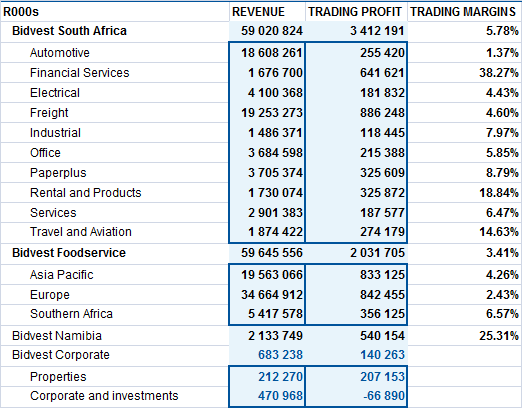Click Automotive trading profit 255 420

pyautogui.click(x=382, y=53)
